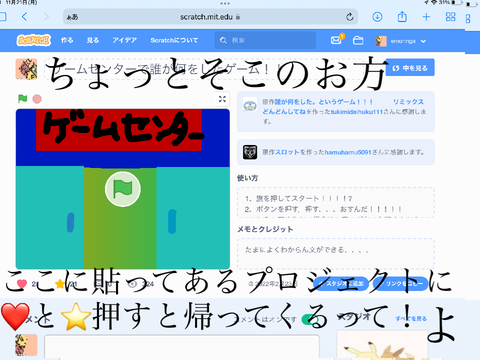
Task: Open the black avatar of hamuhamu5091
Action: 250,152
